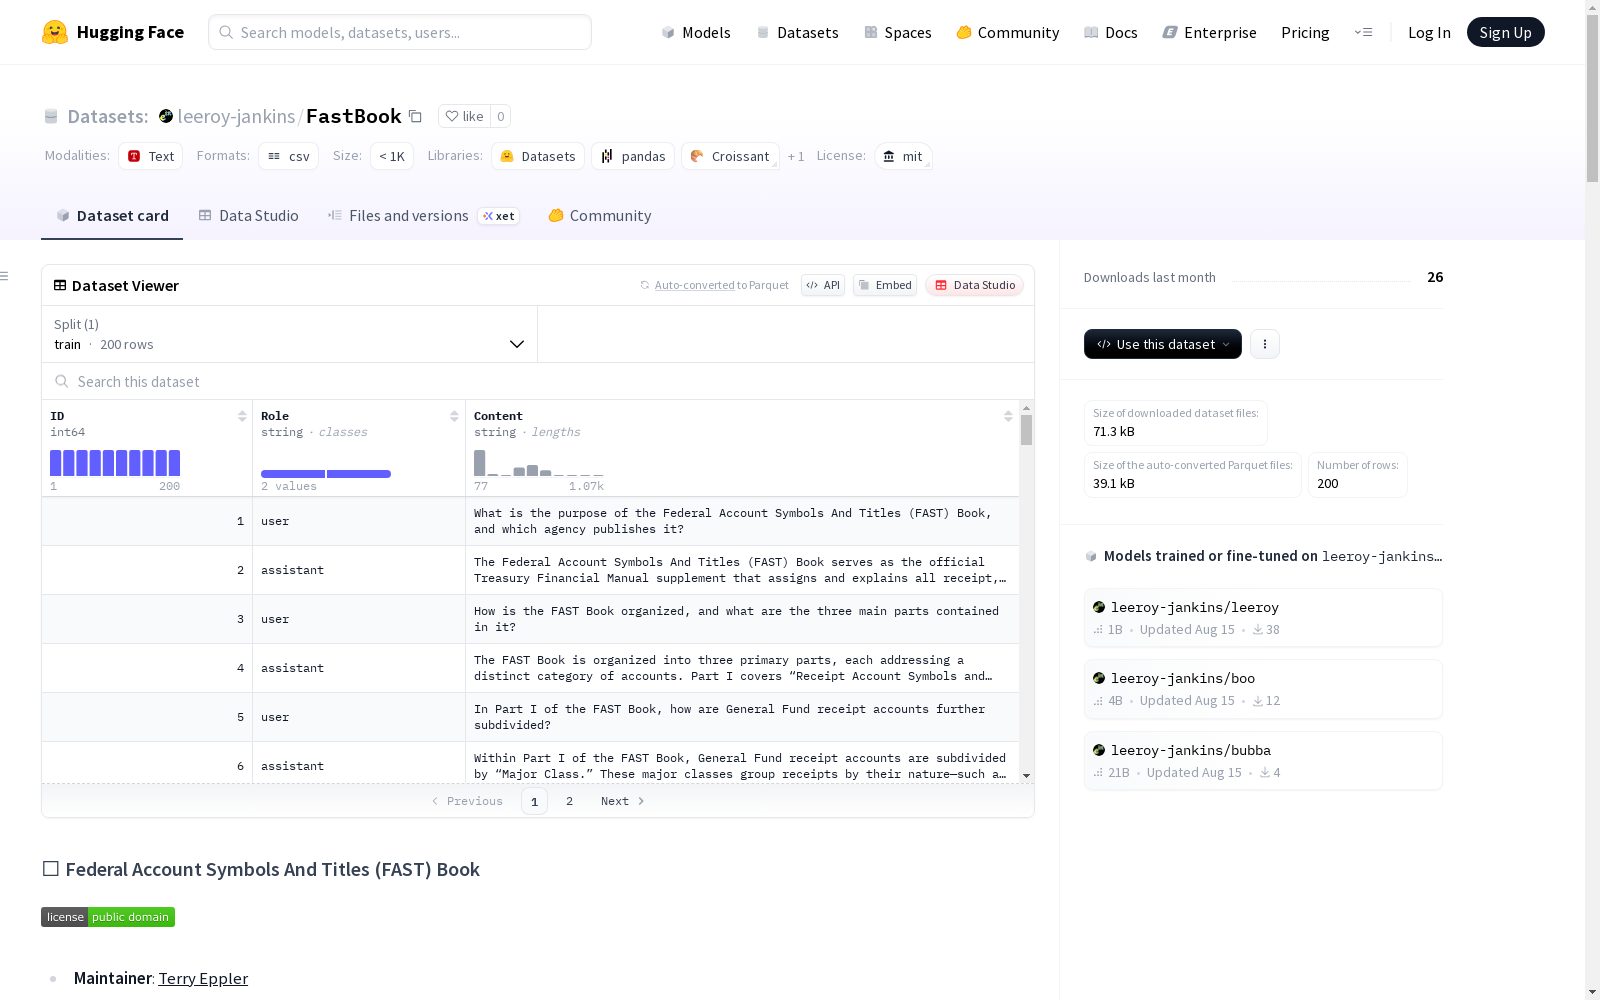Click the Embed button

click(x=885, y=285)
